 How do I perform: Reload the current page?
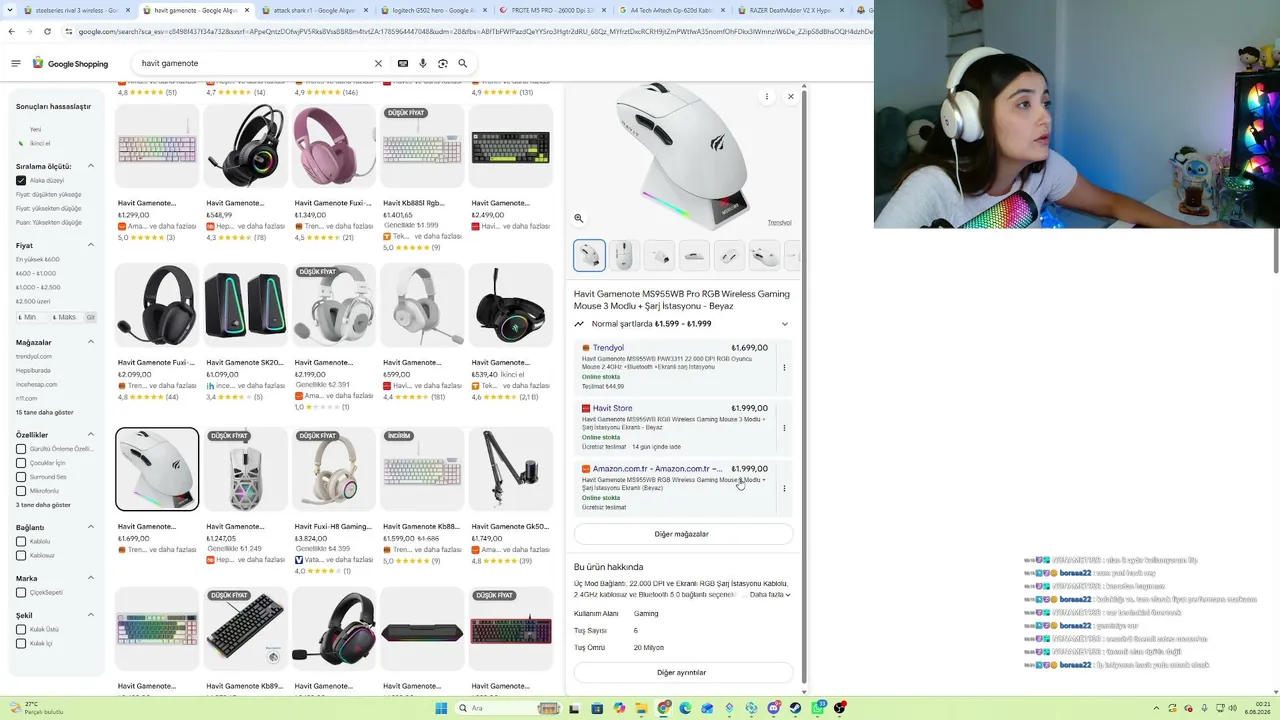[48, 31]
